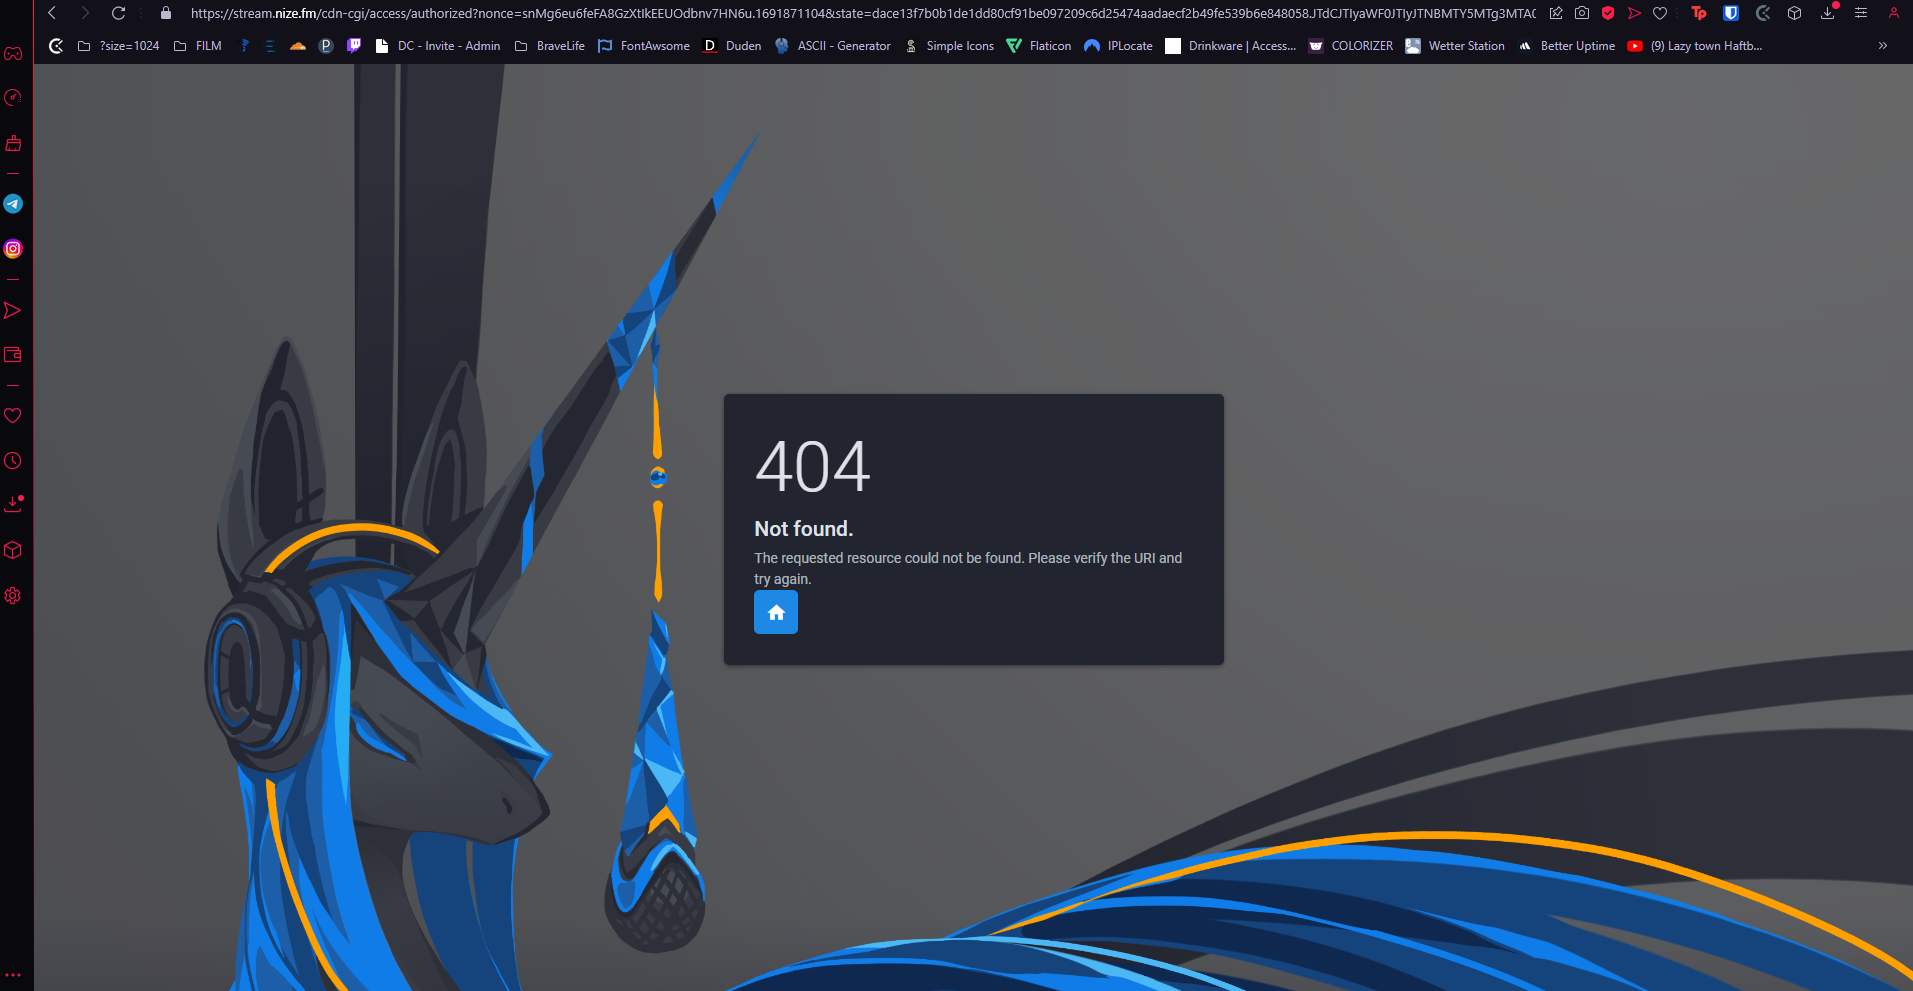This screenshot has width=1913, height=991.
Task: Open the BraveLife bookmarks folder
Action: [x=550, y=46]
